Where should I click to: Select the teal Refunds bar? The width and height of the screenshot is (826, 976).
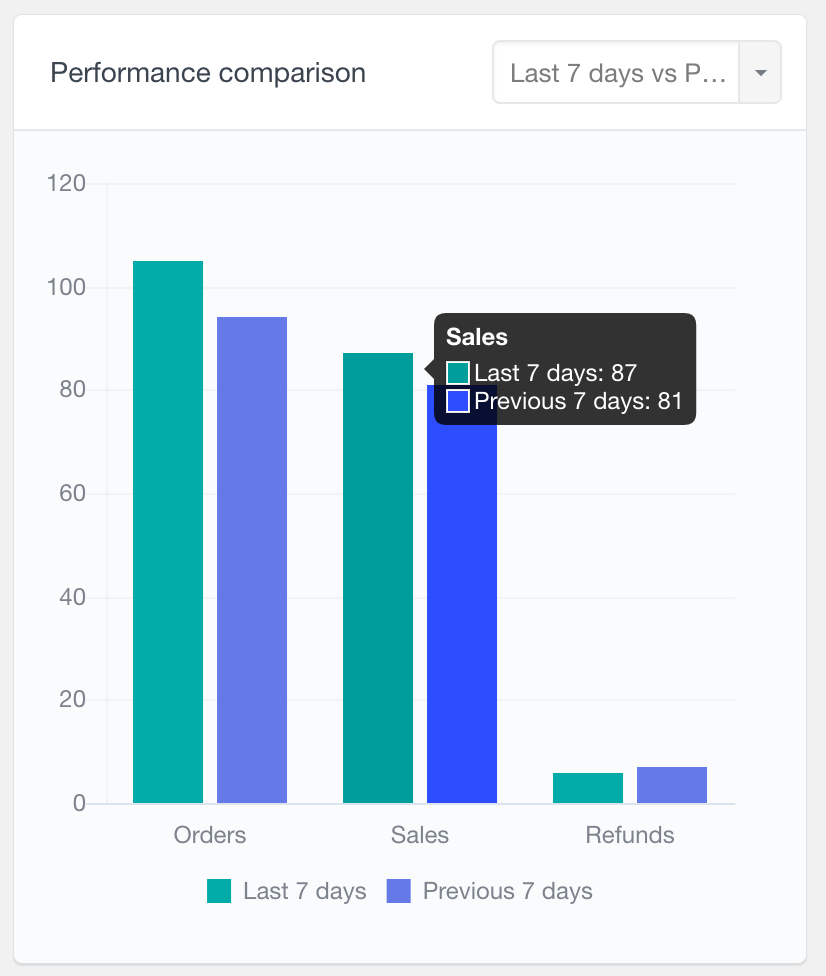click(588, 788)
